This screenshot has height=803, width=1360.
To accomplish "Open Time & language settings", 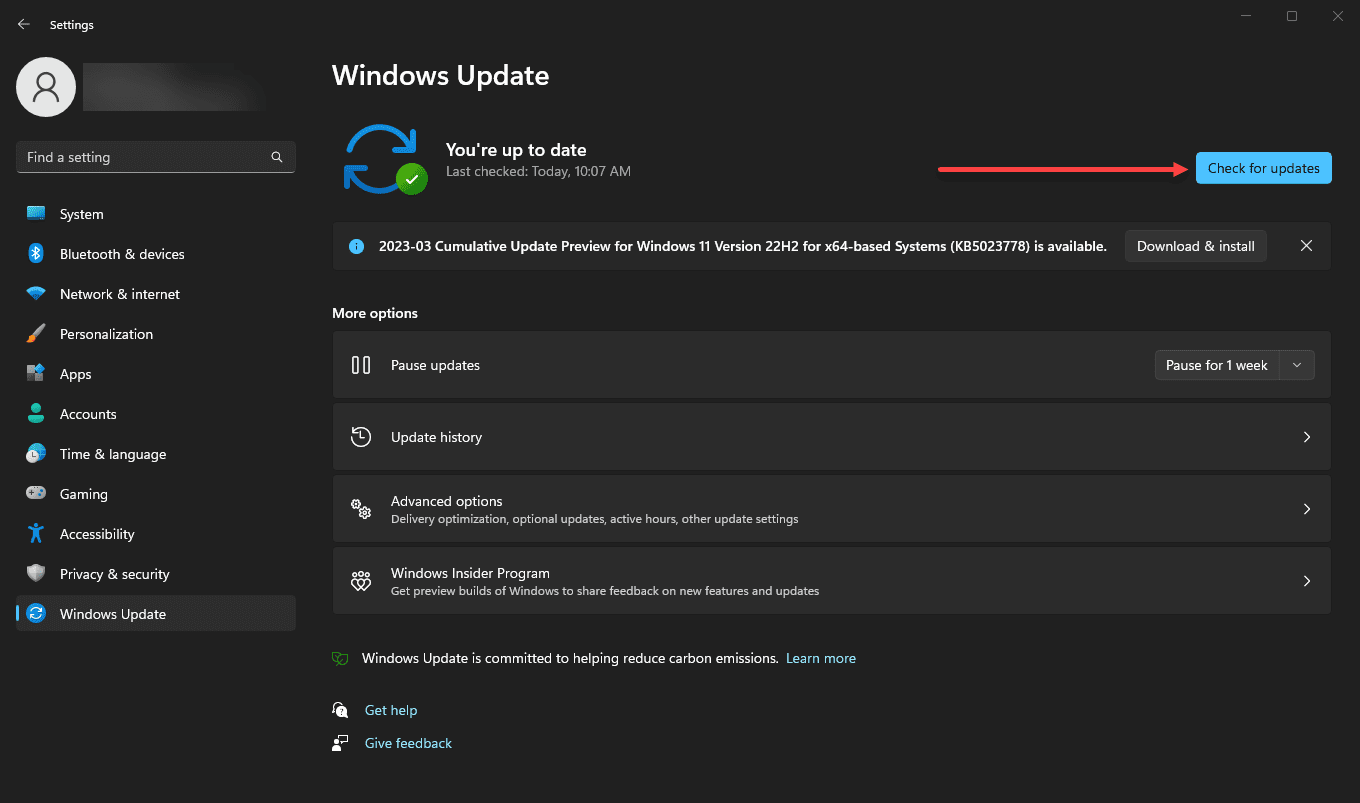I will pos(156,454).
